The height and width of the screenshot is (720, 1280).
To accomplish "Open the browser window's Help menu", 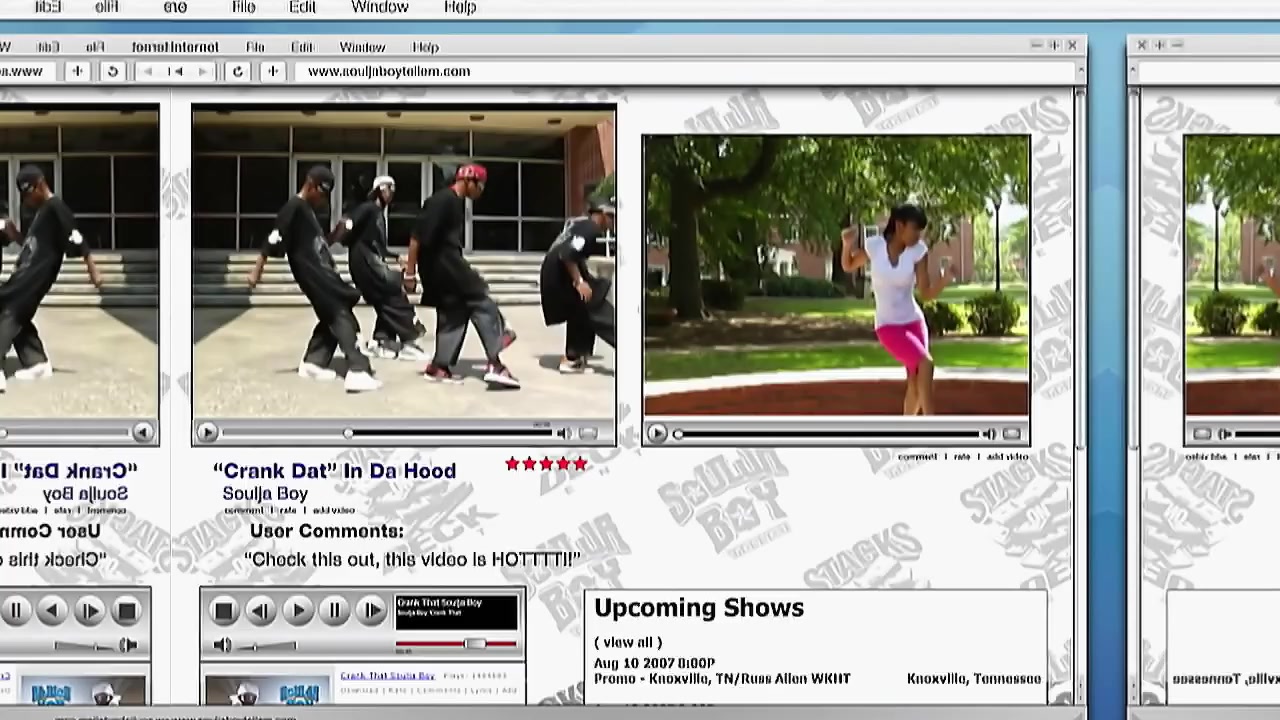I will (426, 47).
